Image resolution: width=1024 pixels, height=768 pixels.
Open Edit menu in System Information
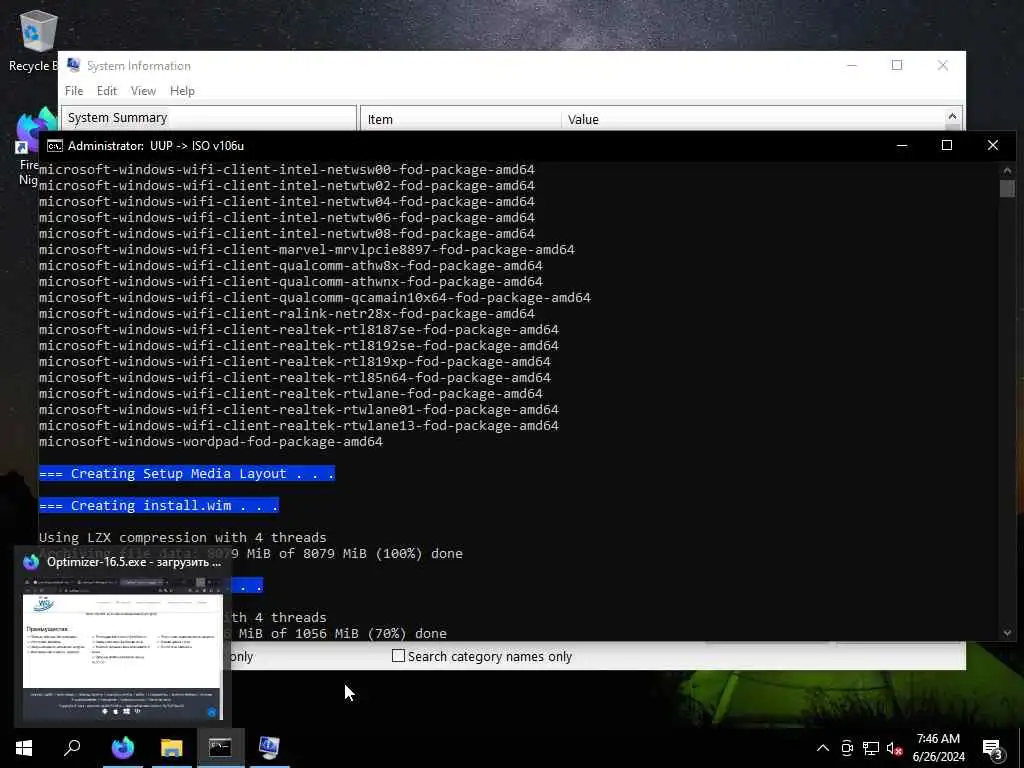click(106, 91)
